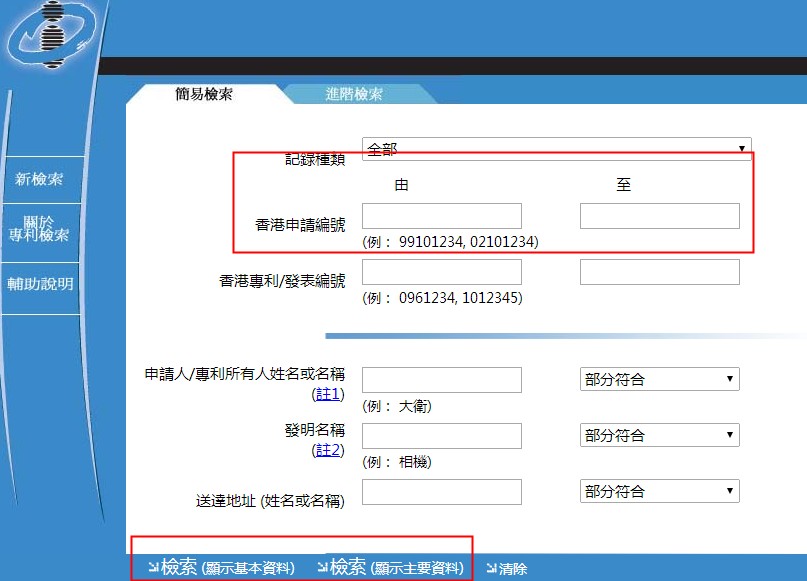This screenshot has width=807, height=581.
Task: Click the example text (例： 大衛)
Action: (397, 406)
